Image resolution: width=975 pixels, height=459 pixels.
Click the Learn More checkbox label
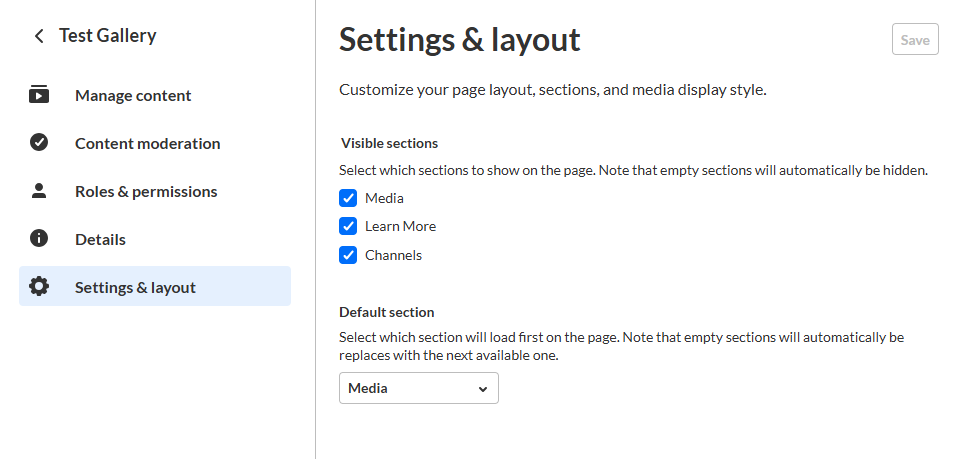[x=400, y=226]
